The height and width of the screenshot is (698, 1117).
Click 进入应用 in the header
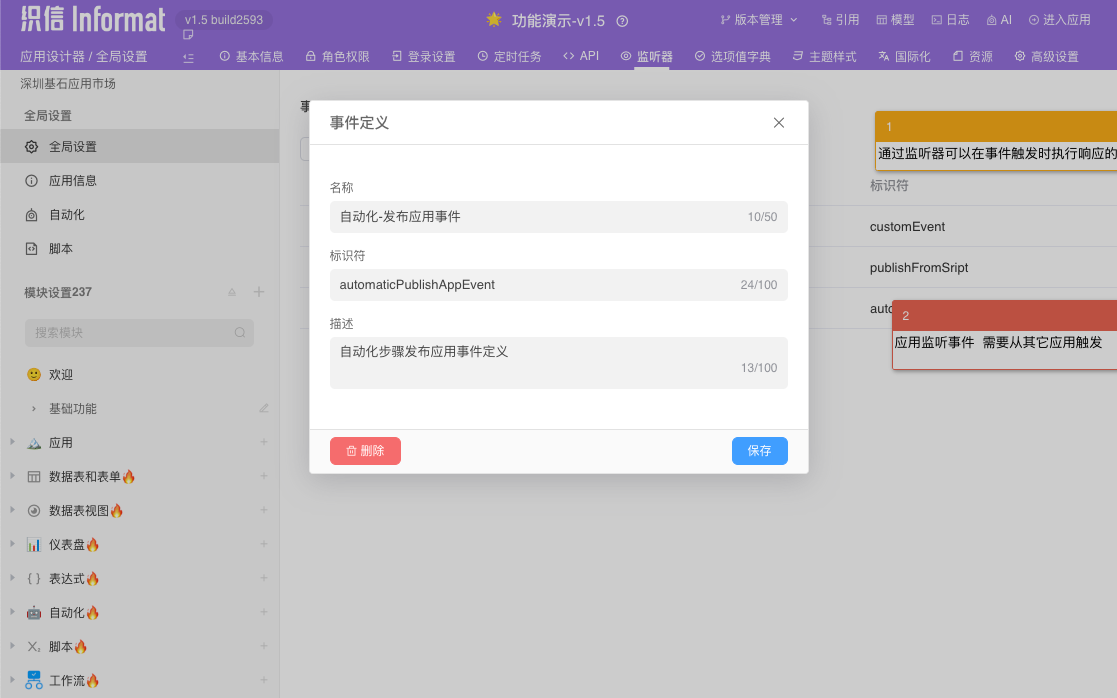(x=1060, y=20)
